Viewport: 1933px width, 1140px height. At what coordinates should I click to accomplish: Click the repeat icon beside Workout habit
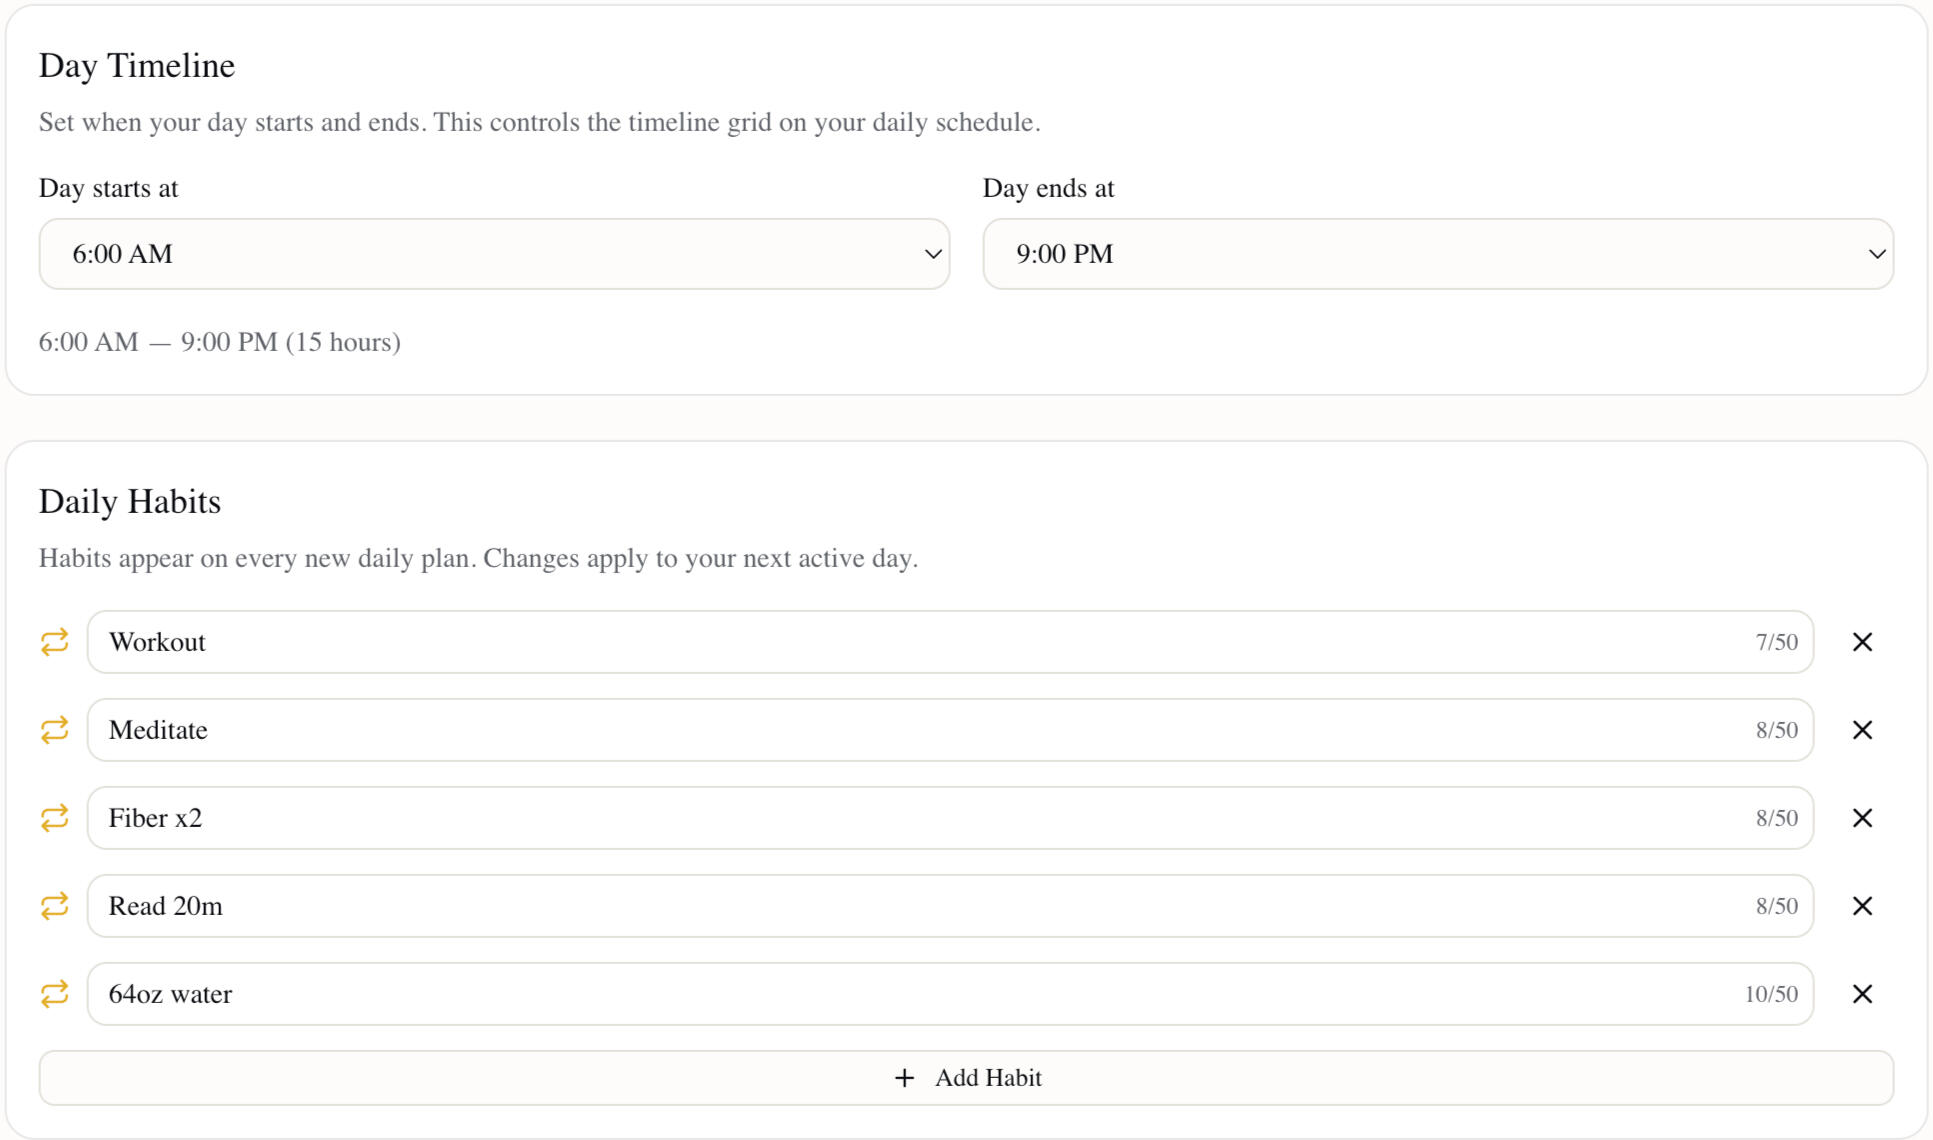(55, 642)
